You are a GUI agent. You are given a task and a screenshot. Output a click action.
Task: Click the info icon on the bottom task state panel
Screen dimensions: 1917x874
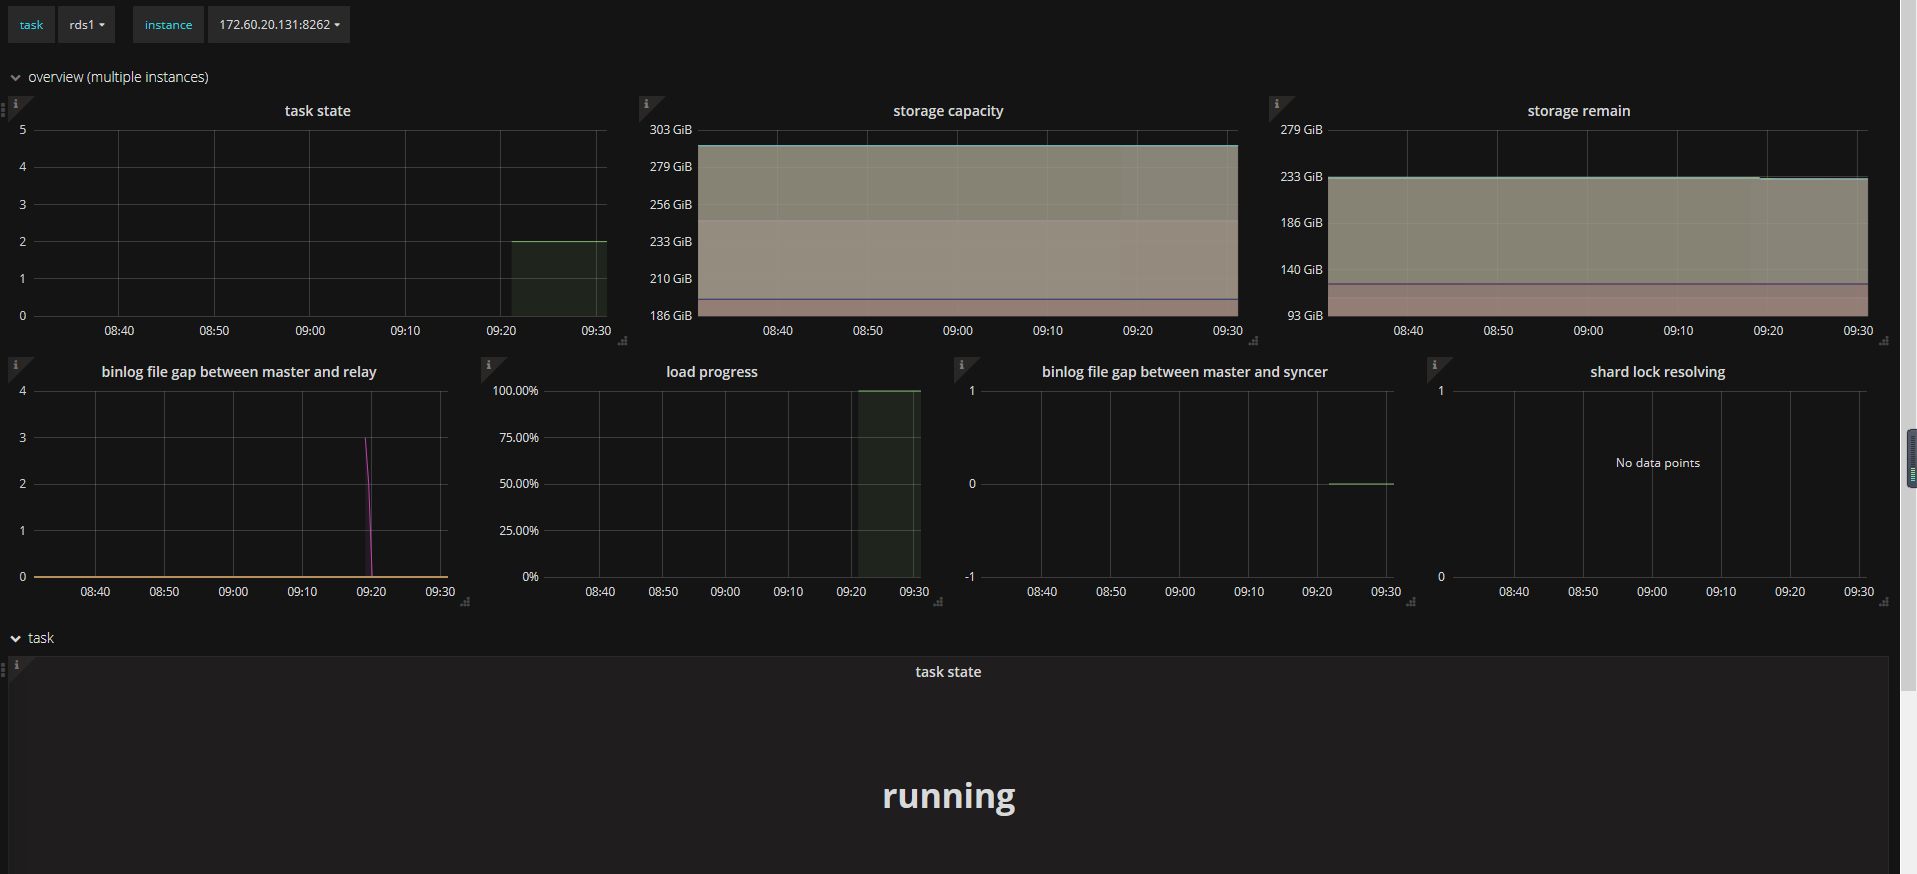tap(16, 665)
